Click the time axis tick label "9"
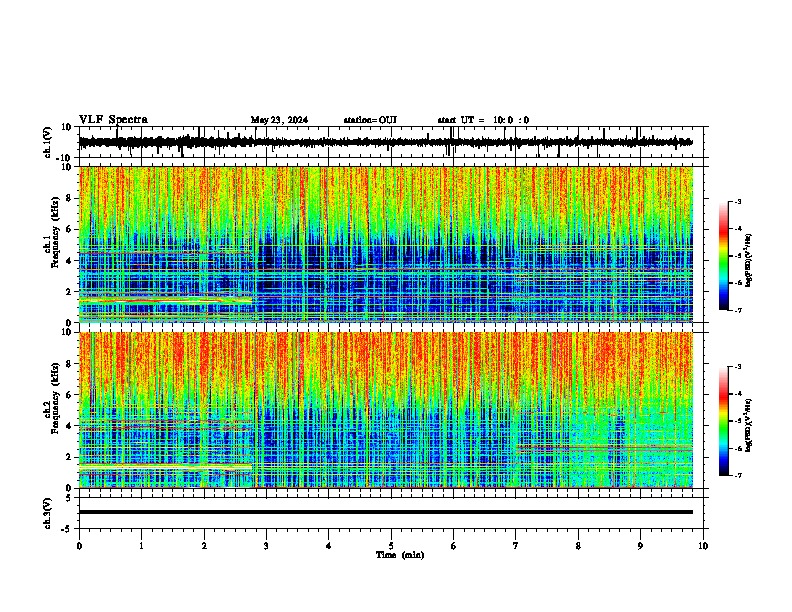This screenshot has width=792, height=612. (x=640, y=546)
